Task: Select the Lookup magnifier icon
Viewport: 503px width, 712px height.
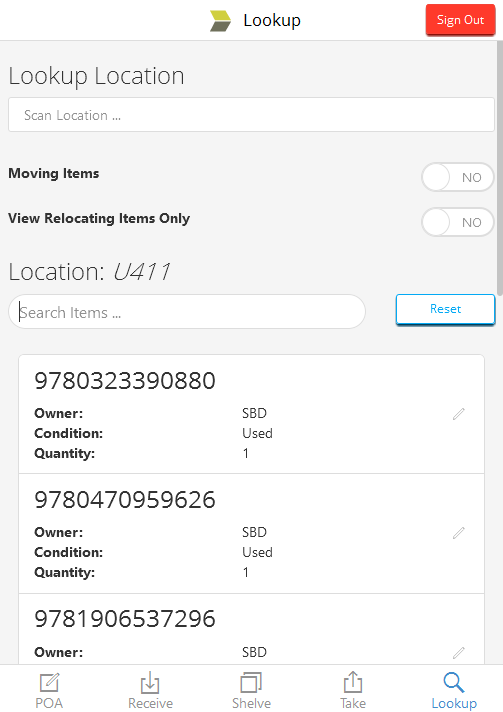Action: (x=454, y=682)
